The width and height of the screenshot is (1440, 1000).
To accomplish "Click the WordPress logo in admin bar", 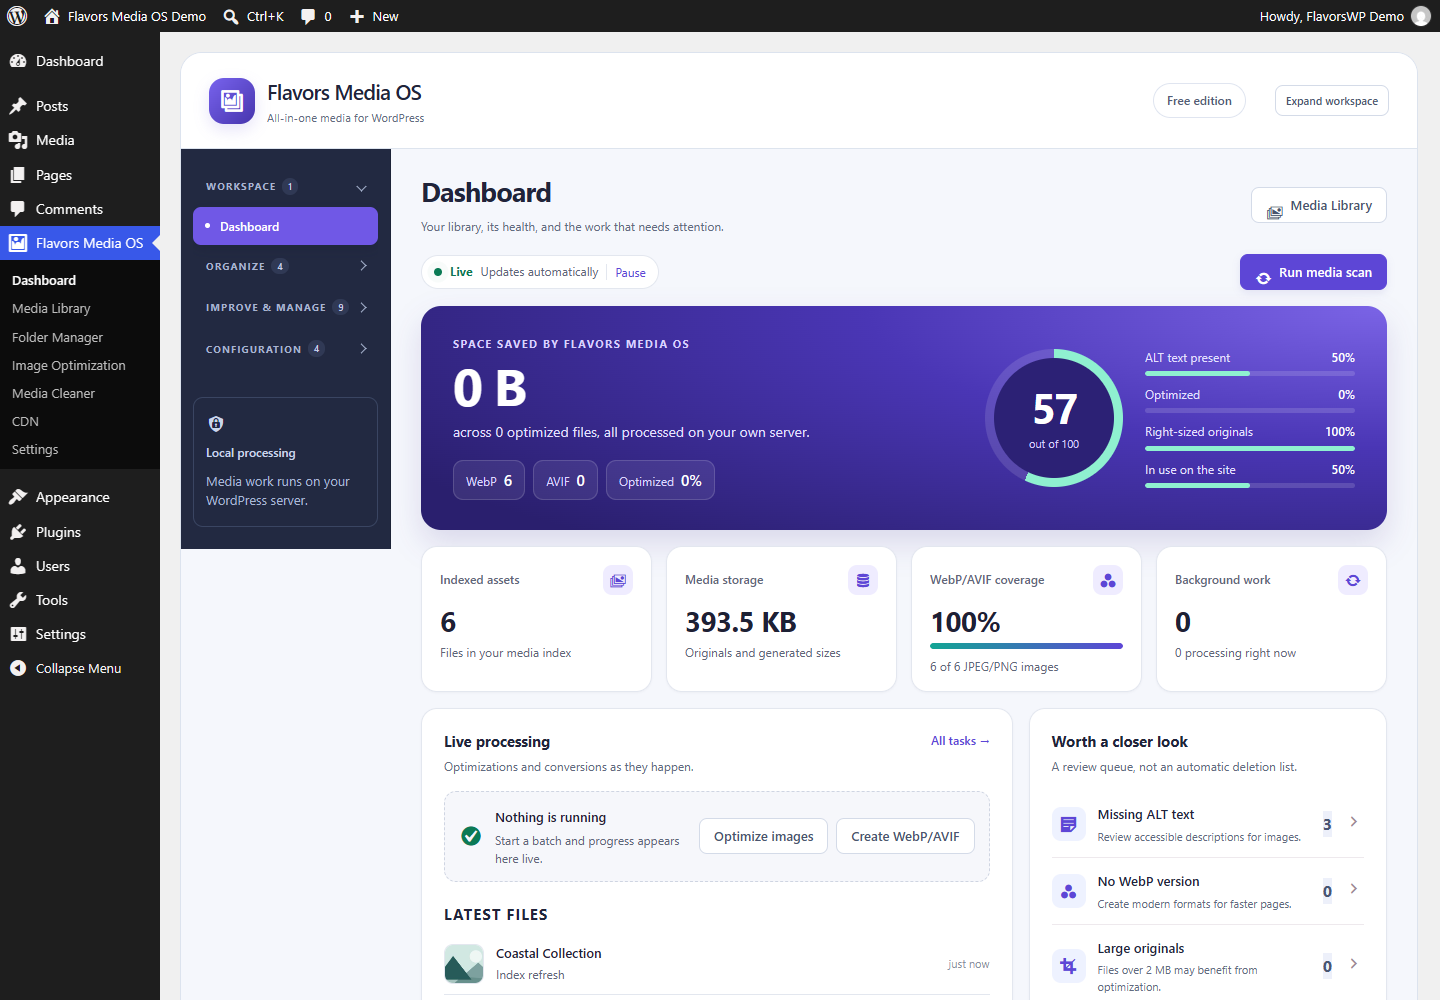I will [17, 16].
